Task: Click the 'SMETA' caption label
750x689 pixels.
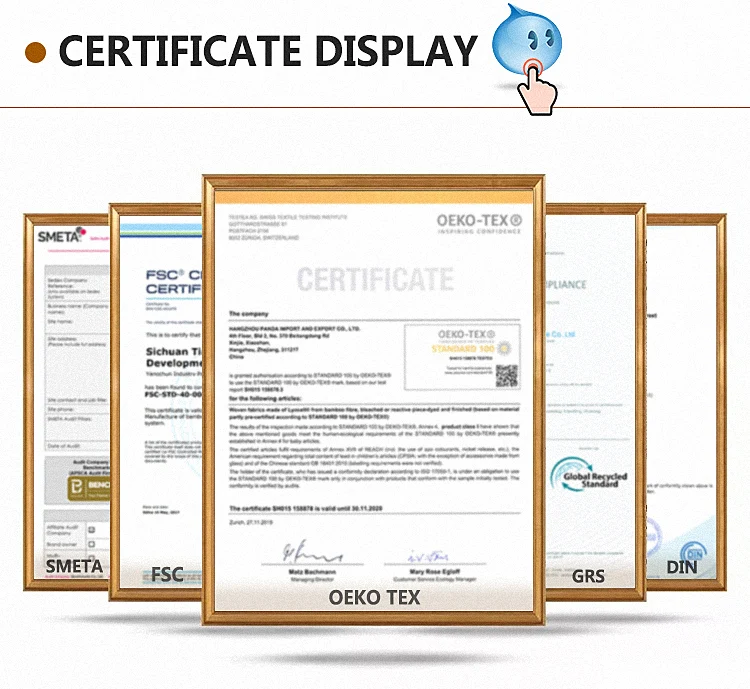Action: (x=74, y=567)
